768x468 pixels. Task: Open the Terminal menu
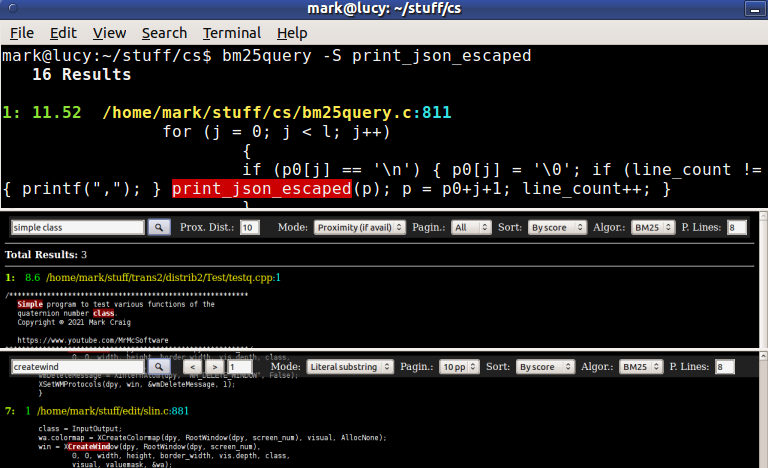pyautogui.click(x=232, y=33)
